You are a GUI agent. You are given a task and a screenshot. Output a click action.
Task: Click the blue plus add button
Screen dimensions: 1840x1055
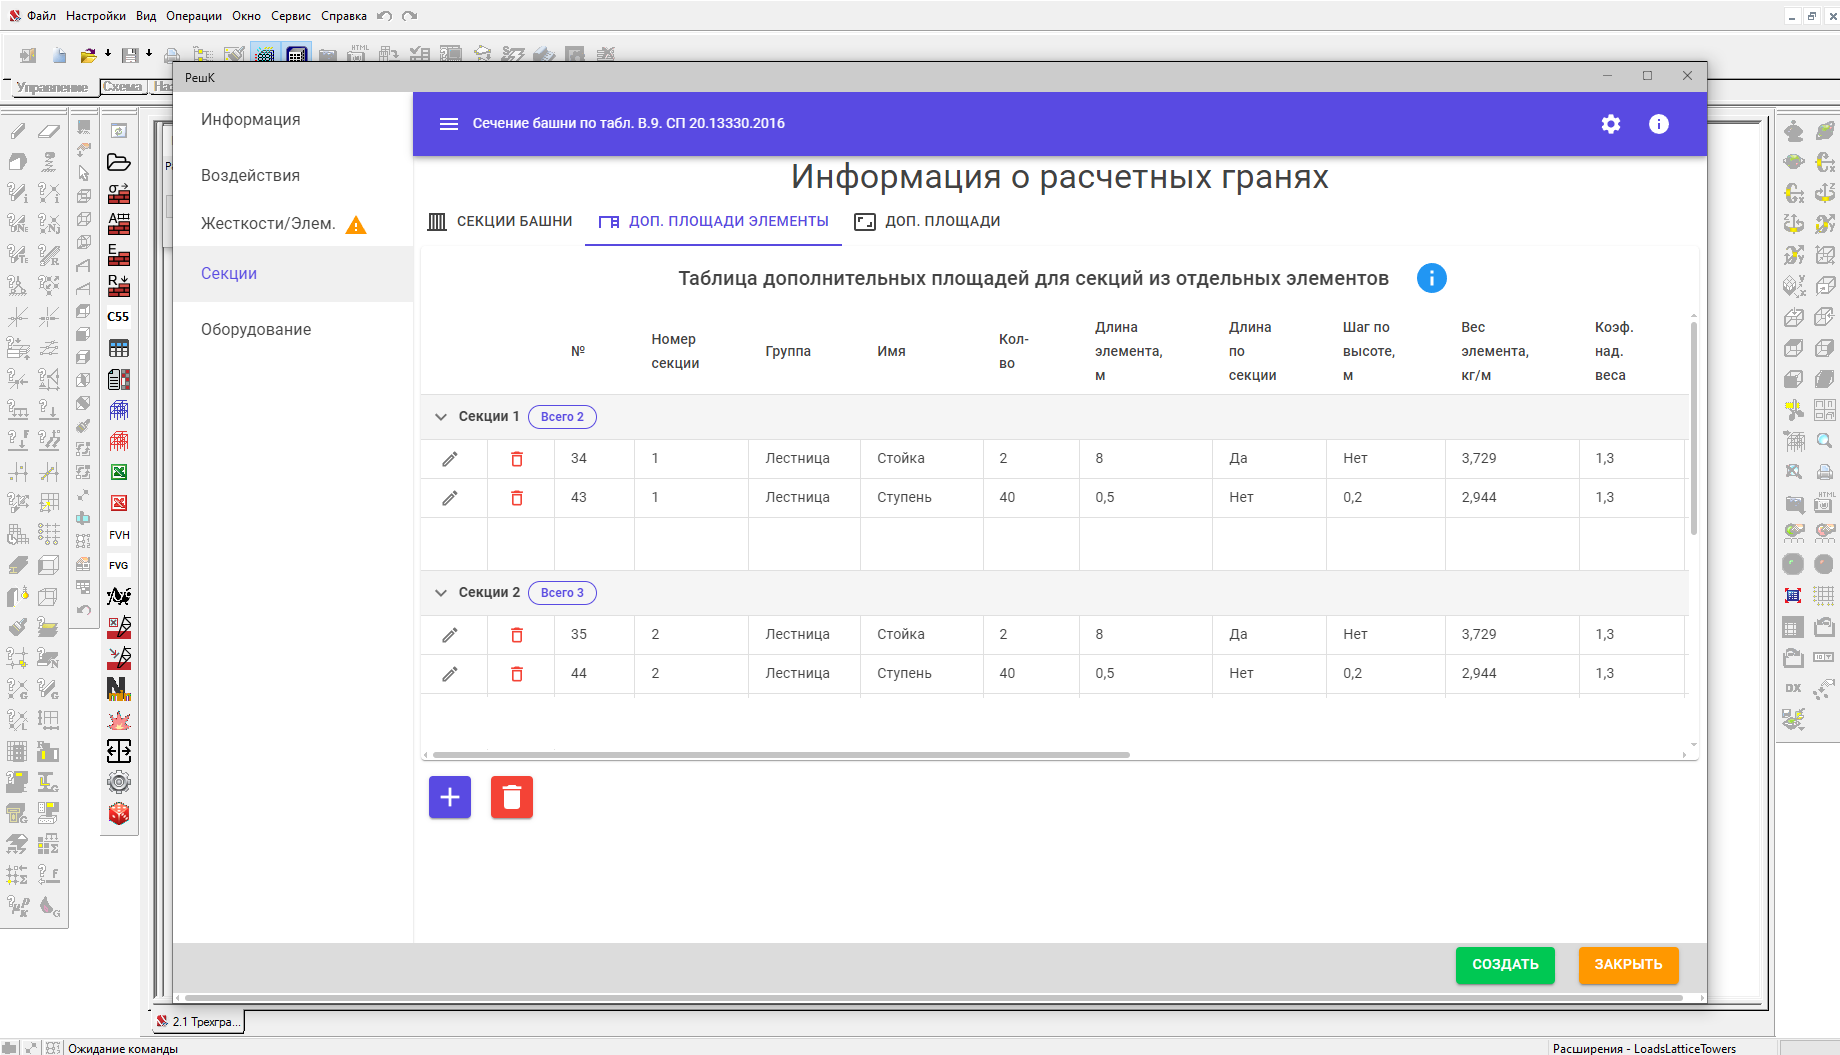[x=450, y=797]
